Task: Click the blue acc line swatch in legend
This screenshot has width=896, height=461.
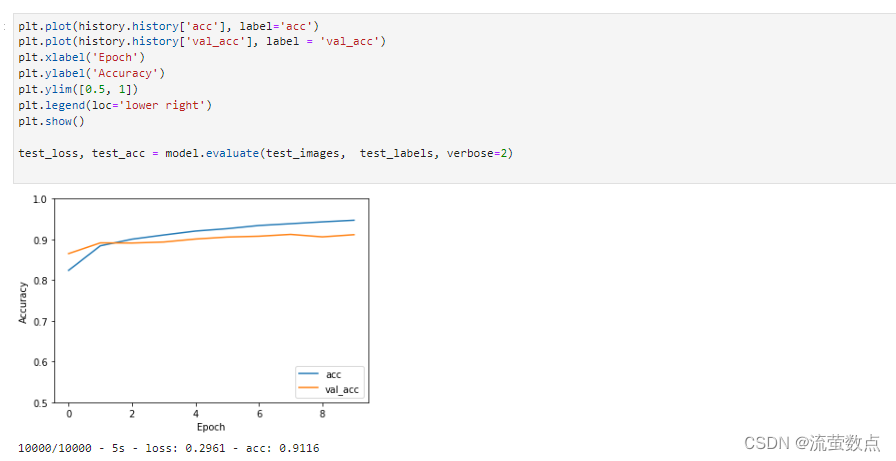Action: (310, 374)
